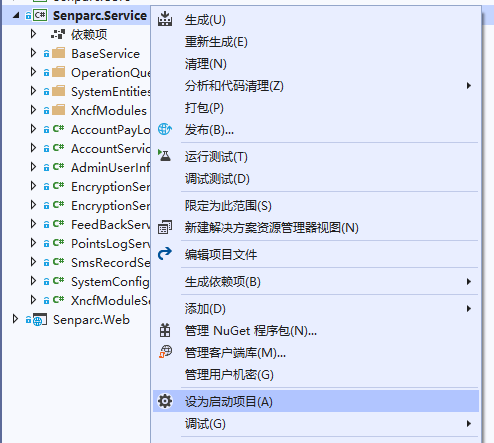Choose 调试测试(D) menu entry
The height and width of the screenshot is (443, 494).
point(316,179)
